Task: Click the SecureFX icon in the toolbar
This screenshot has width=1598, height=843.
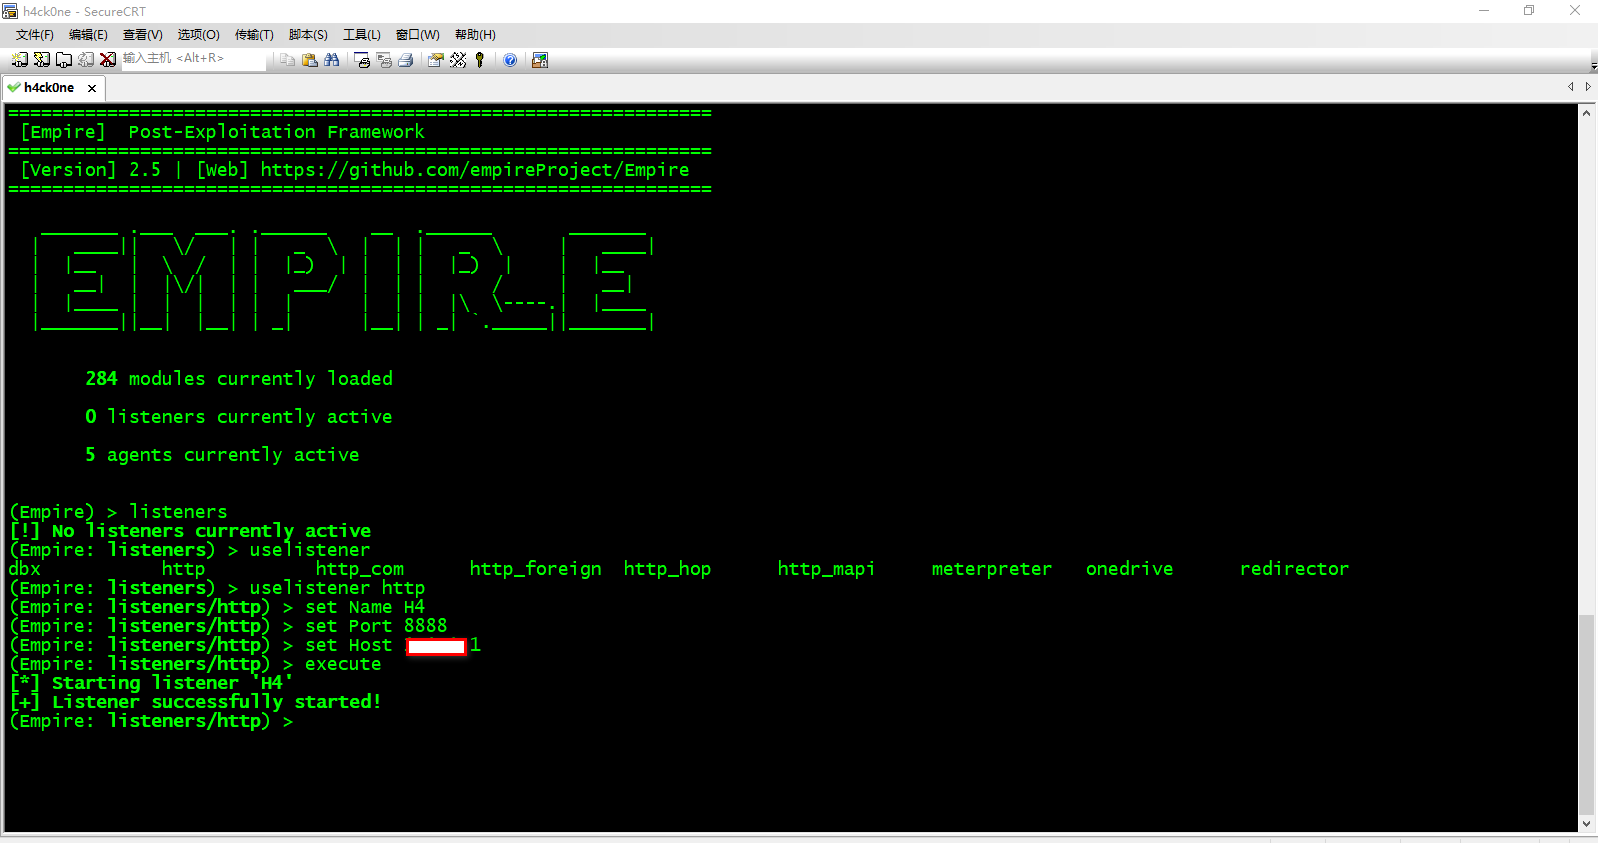Action: pyautogui.click(x=540, y=60)
